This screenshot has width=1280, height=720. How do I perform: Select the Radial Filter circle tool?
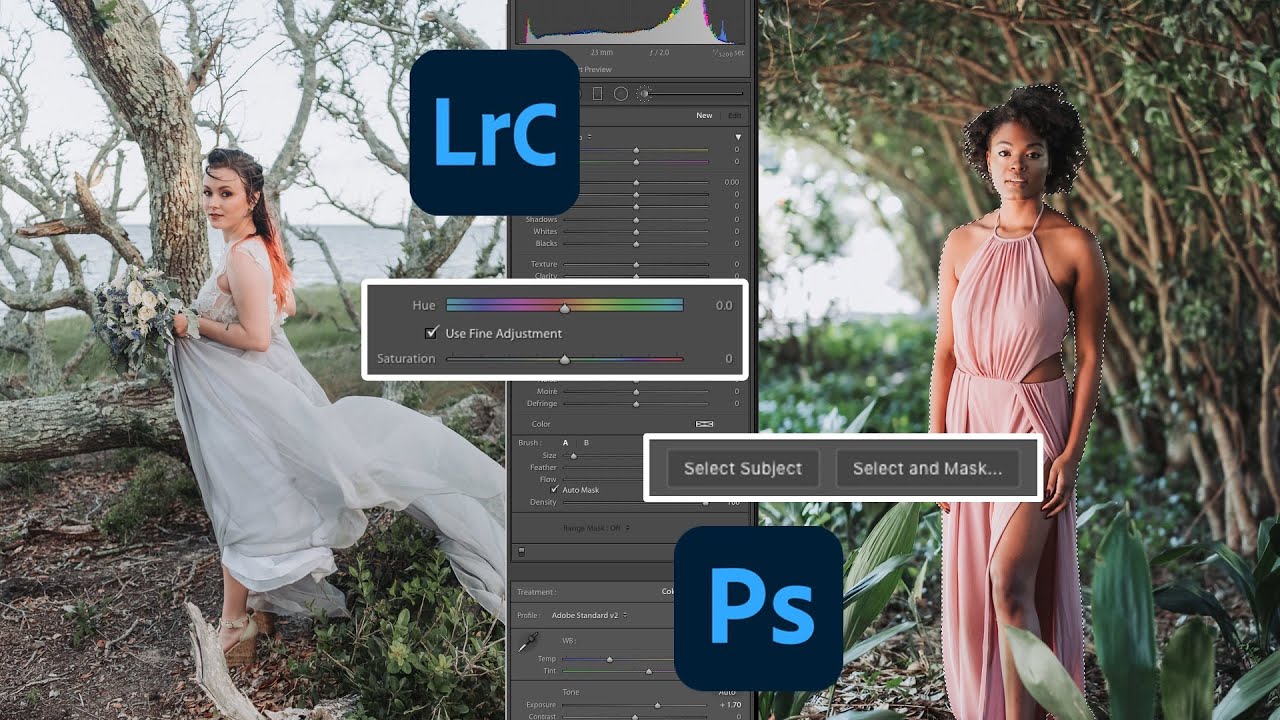coord(620,93)
